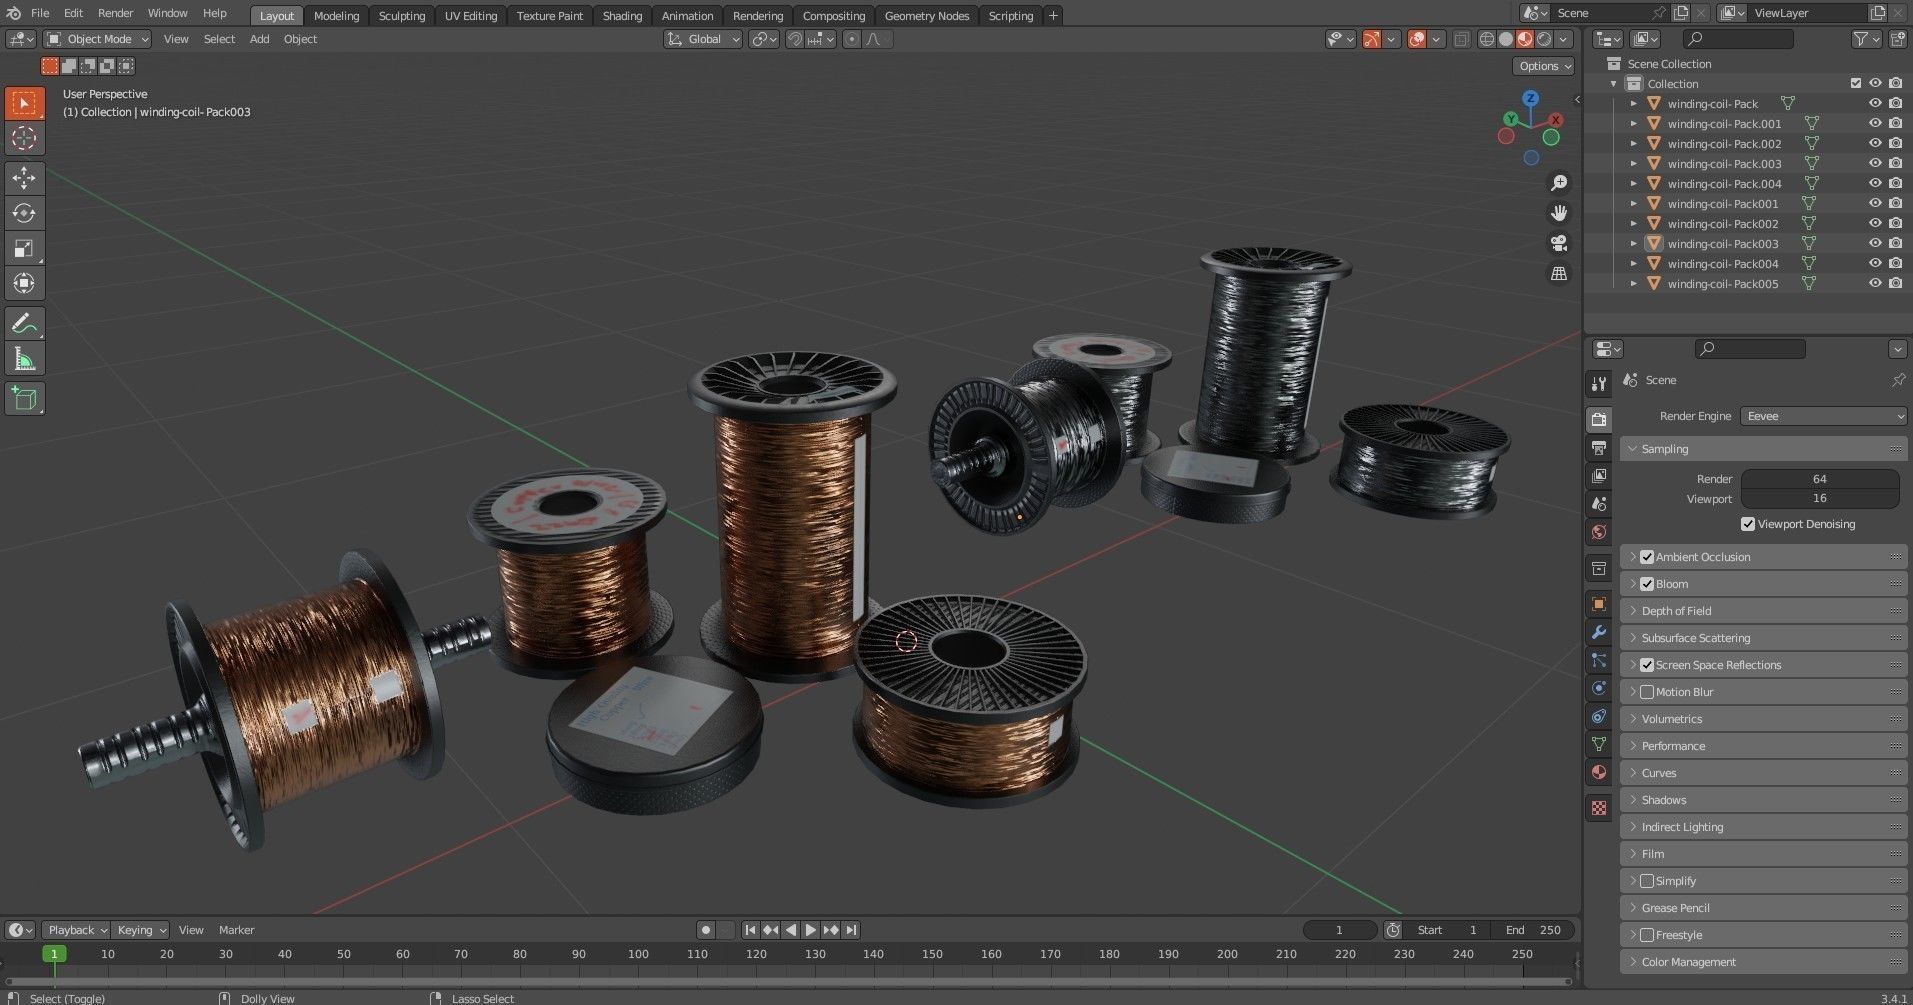Expand the winding-coil-Pack.003 tree item

pos(1633,163)
